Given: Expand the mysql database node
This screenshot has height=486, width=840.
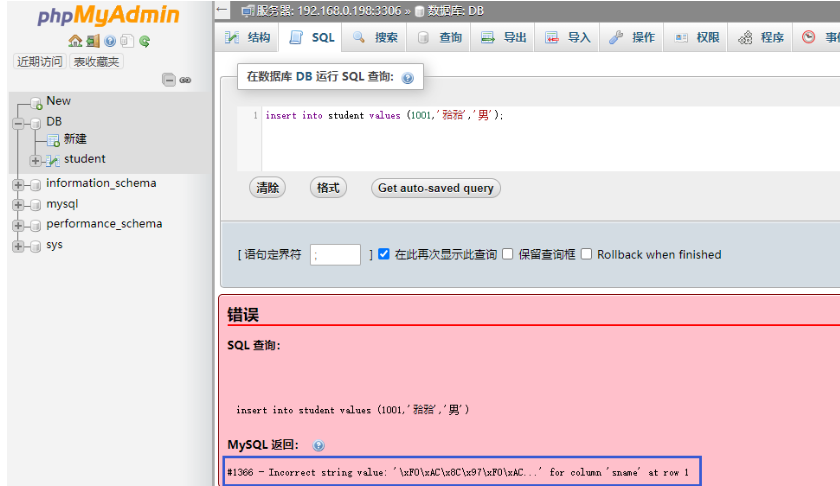Looking at the screenshot, I should [x=18, y=205].
